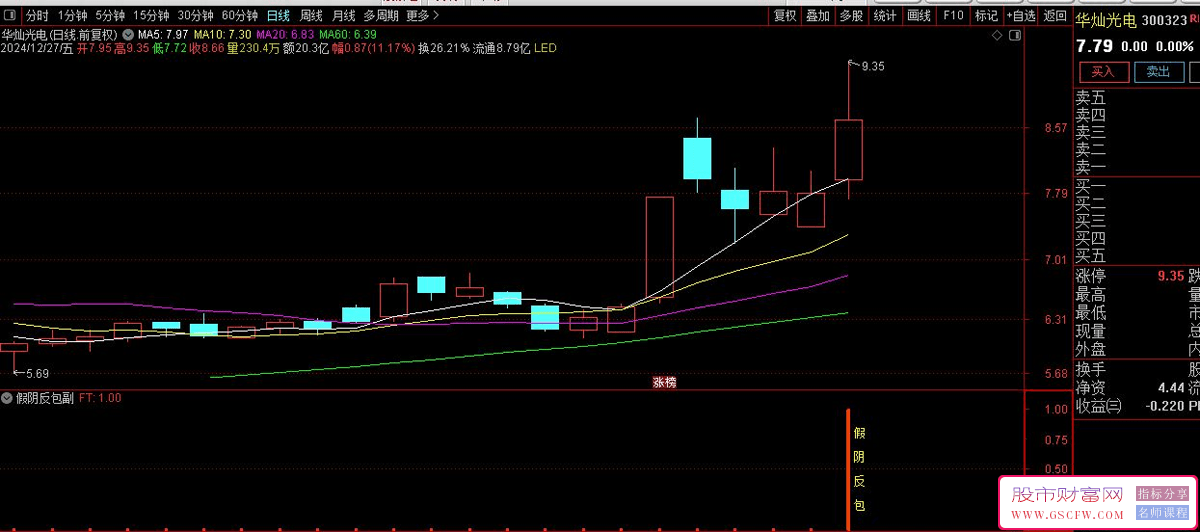This screenshot has width=1200, height=532.
Task: Activate the 画线 drawing tool
Action: (918, 15)
